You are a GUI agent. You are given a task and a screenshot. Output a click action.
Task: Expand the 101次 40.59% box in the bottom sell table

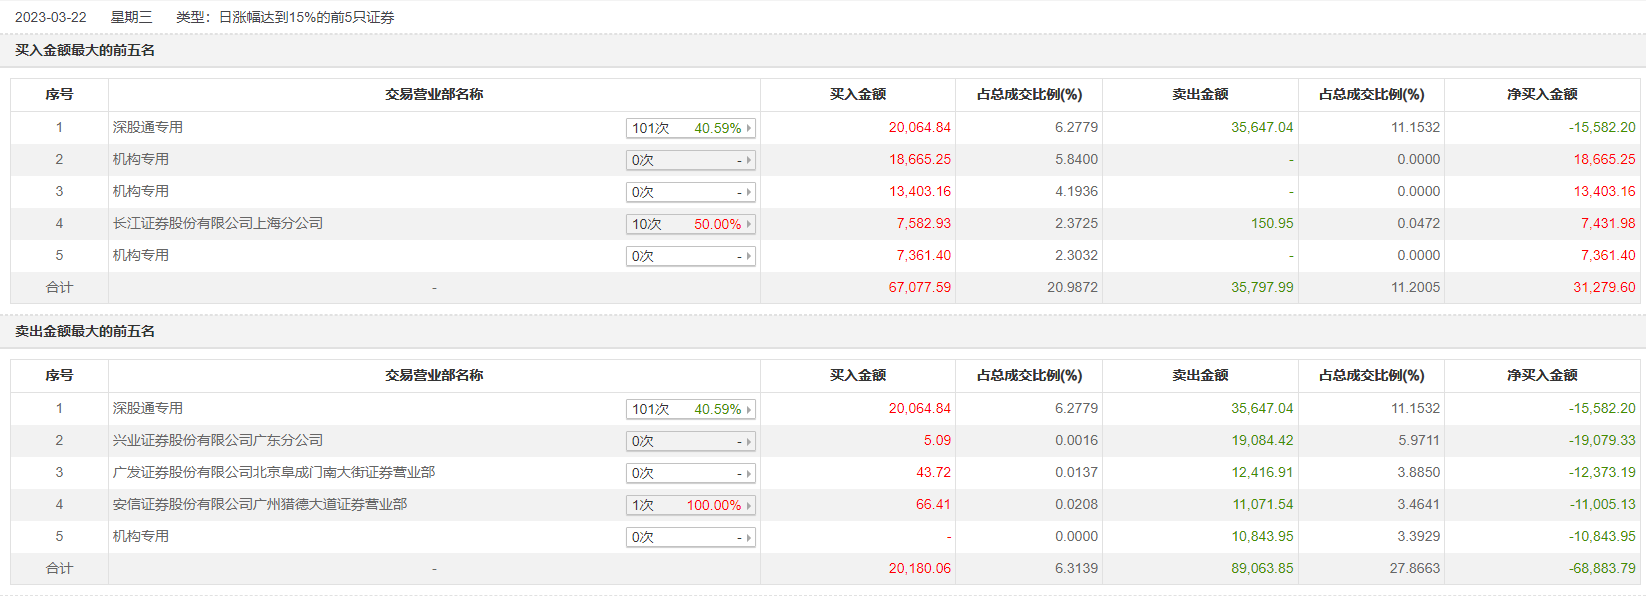[x=690, y=409]
